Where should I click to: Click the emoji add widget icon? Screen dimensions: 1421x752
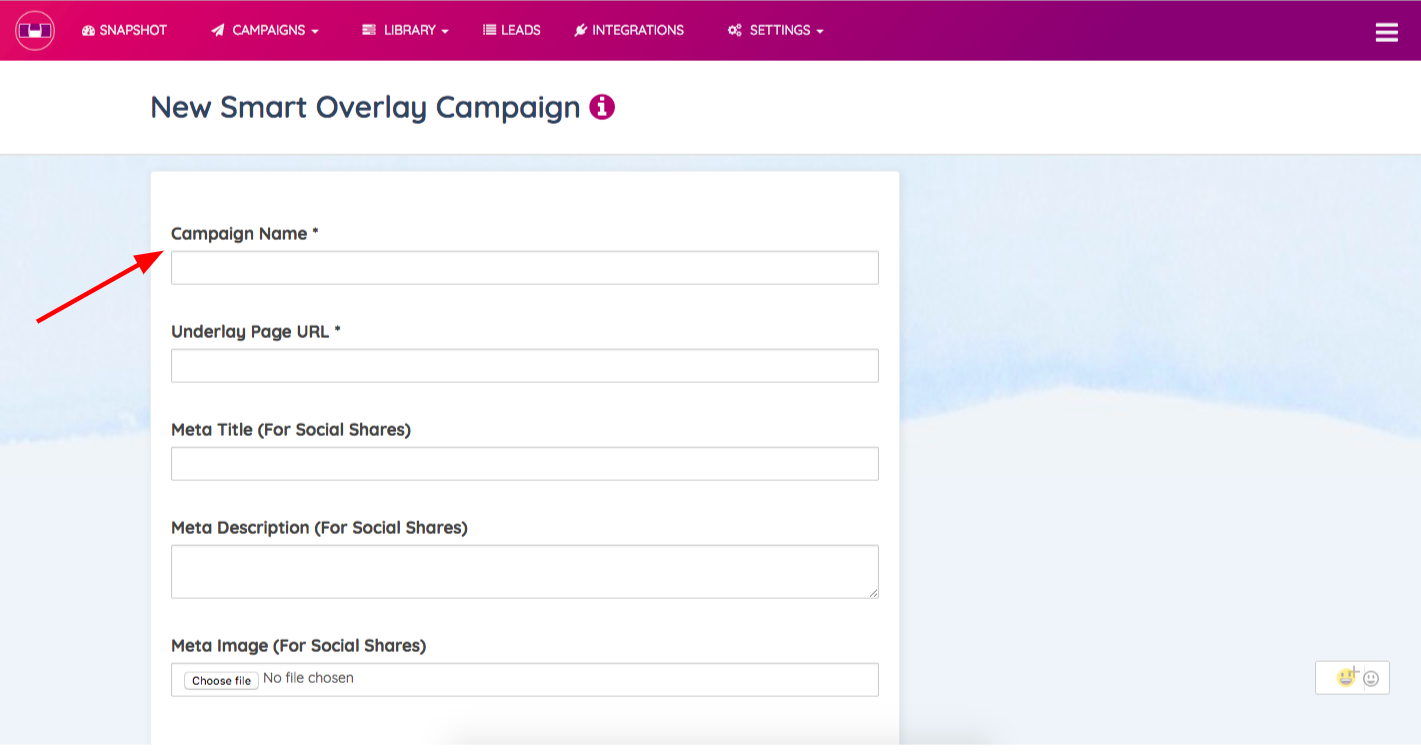click(1348, 677)
